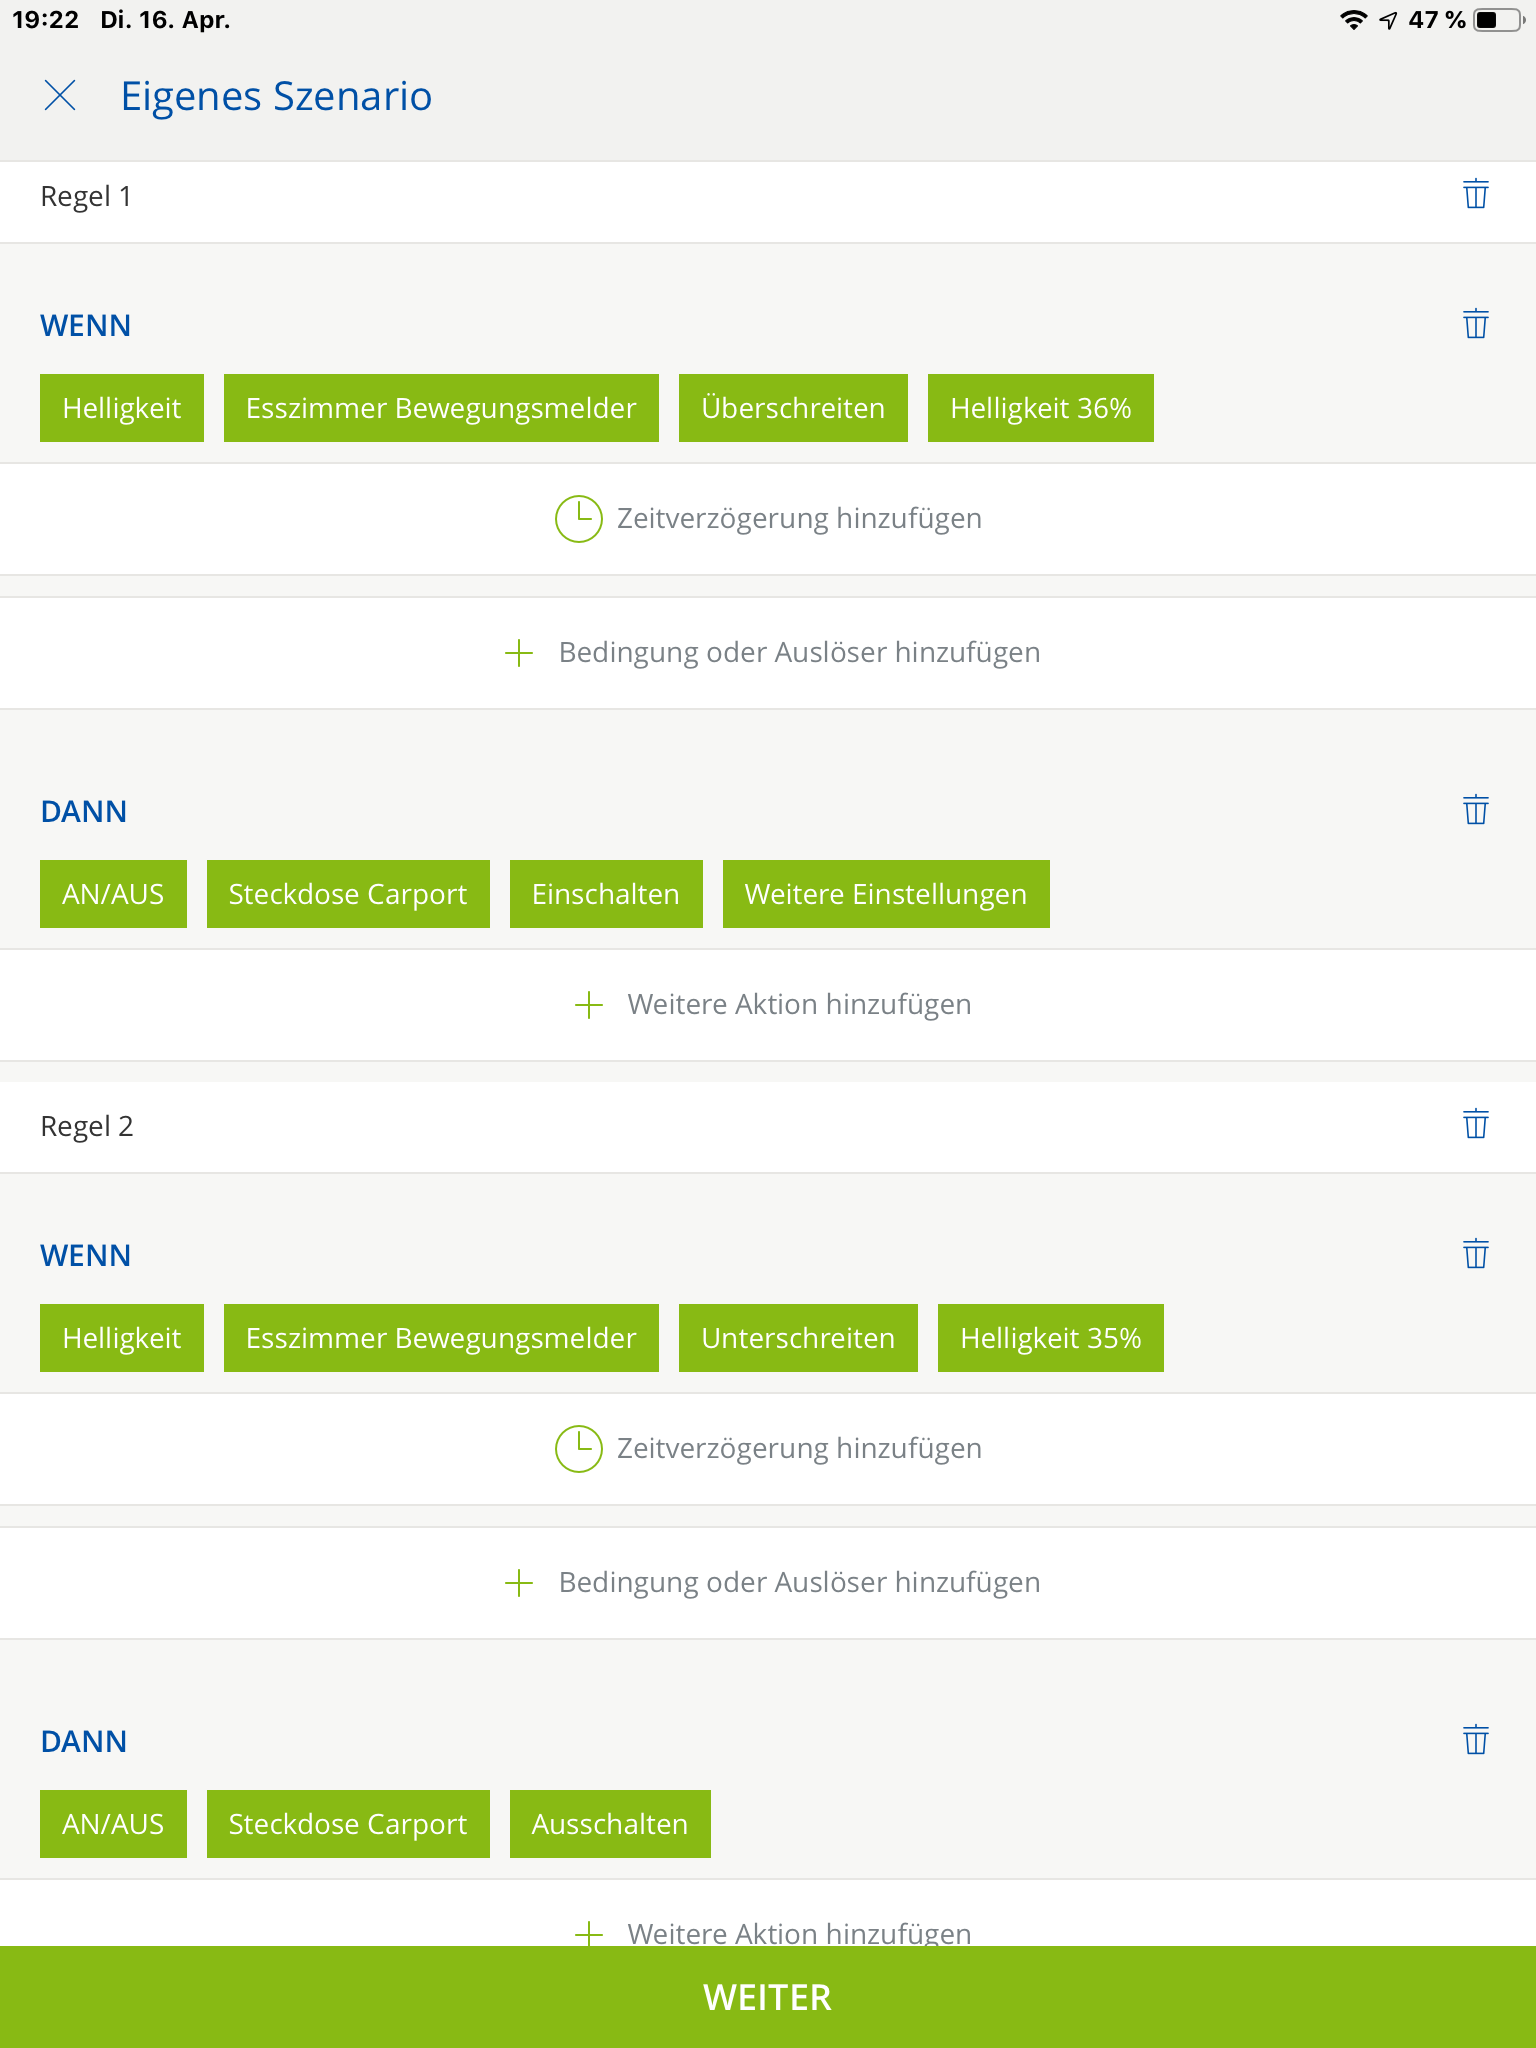The height and width of the screenshot is (2048, 1536).
Task: Tap trash icon beside first WENN section
Action: (x=1475, y=324)
